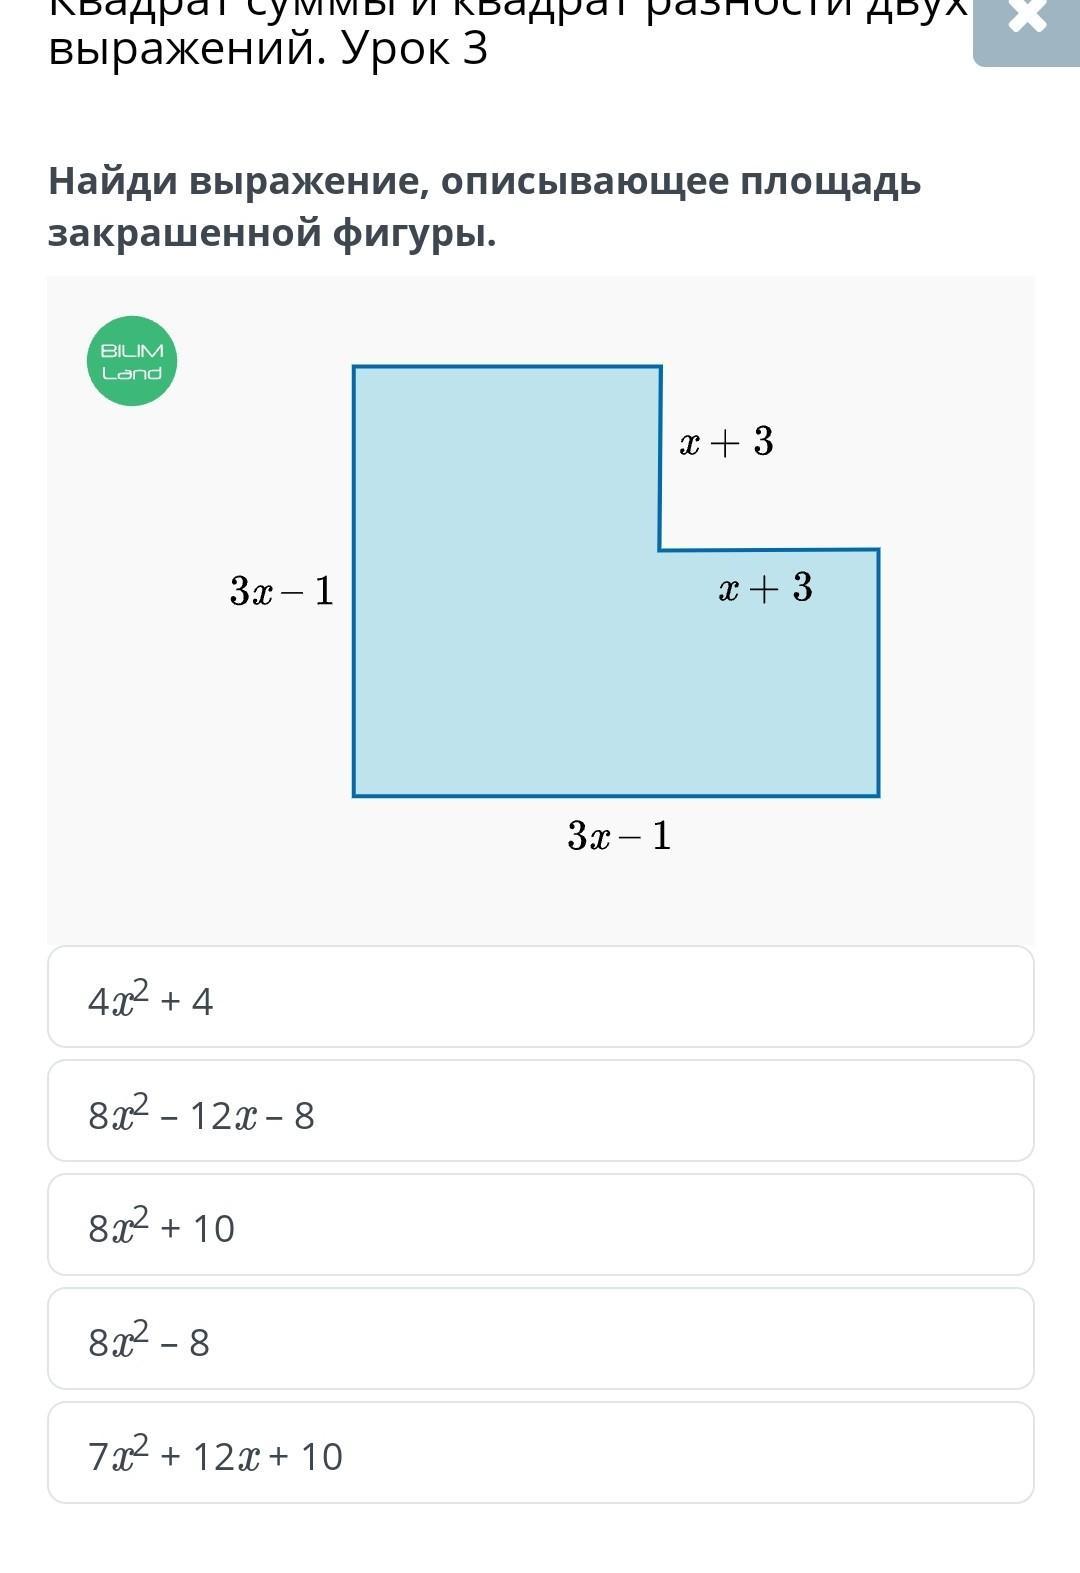Click the word 'BILIM' in the green badge
The image size is (1080, 1573).
132,351
